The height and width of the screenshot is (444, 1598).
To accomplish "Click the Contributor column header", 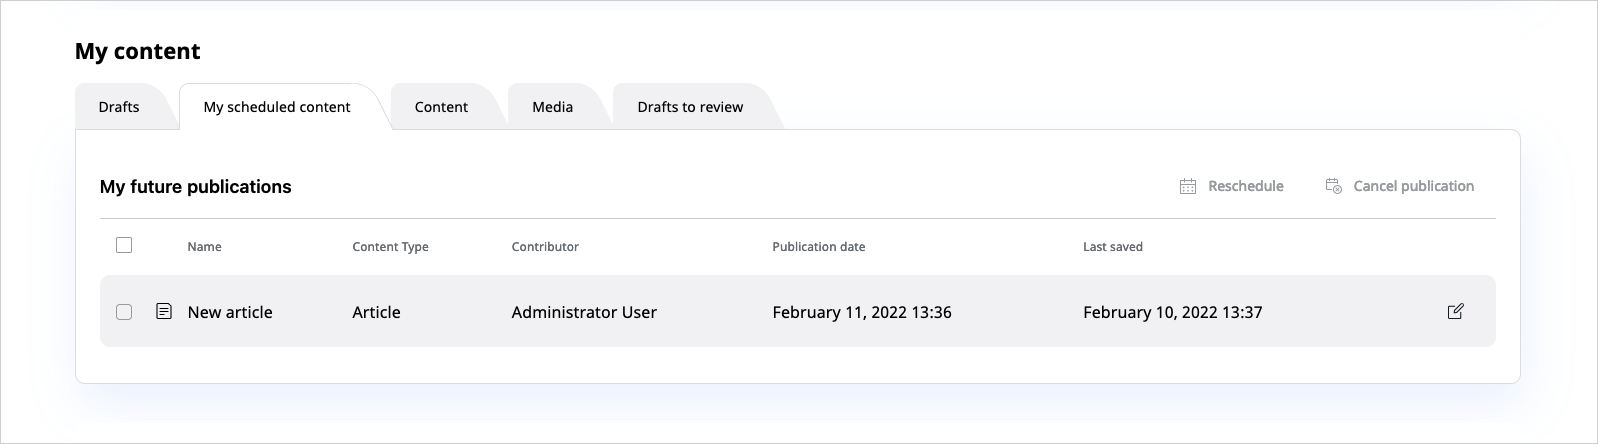I will tap(545, 247).
